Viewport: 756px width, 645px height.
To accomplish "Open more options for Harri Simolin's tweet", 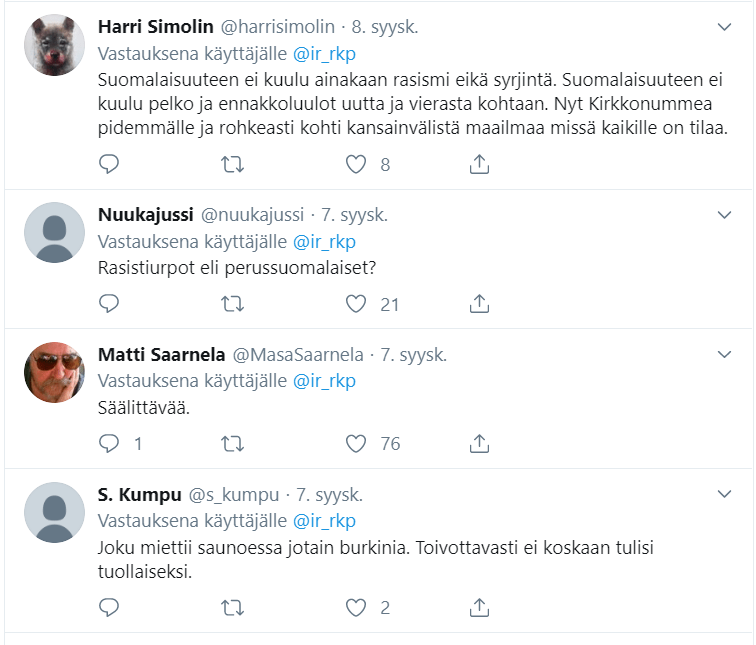I will pyautogui.click(x=725, y=27).
